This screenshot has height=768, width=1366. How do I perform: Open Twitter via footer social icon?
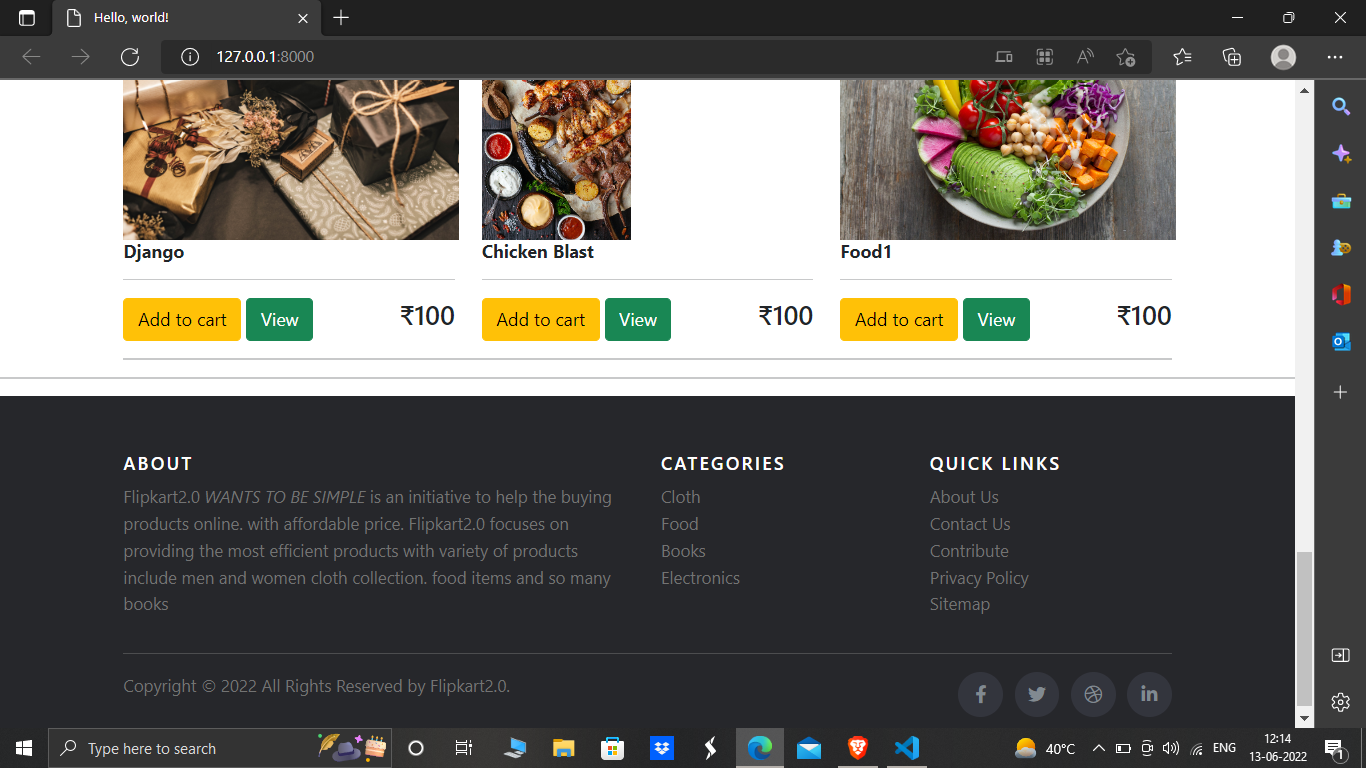1036,694
